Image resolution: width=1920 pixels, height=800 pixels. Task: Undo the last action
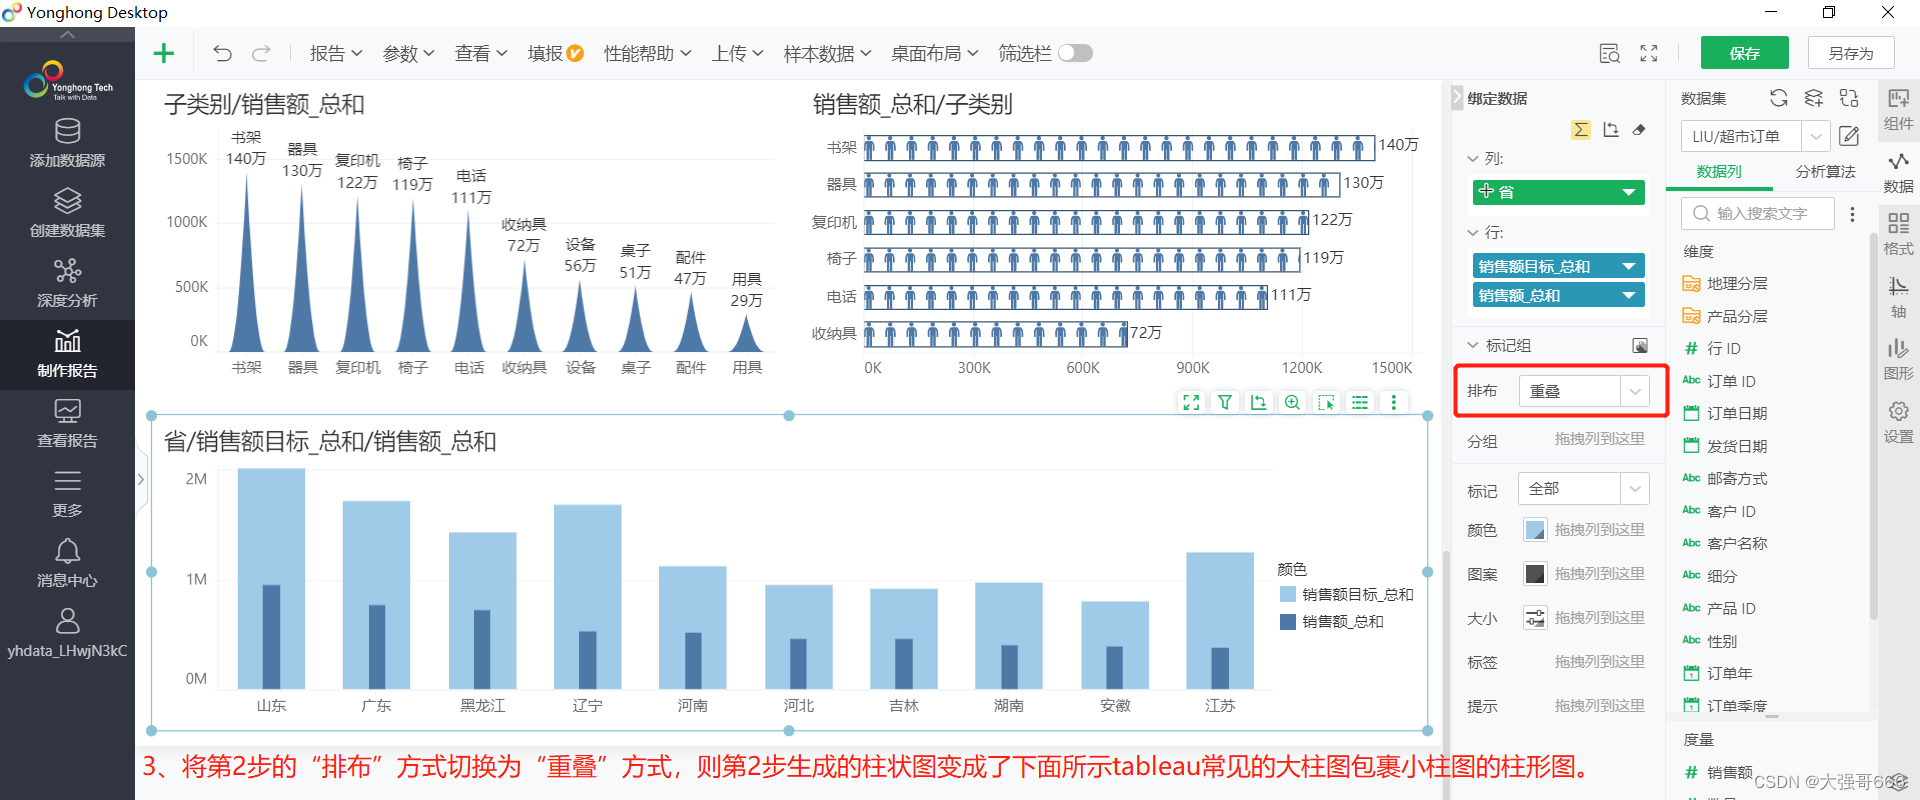pos(222,53)
